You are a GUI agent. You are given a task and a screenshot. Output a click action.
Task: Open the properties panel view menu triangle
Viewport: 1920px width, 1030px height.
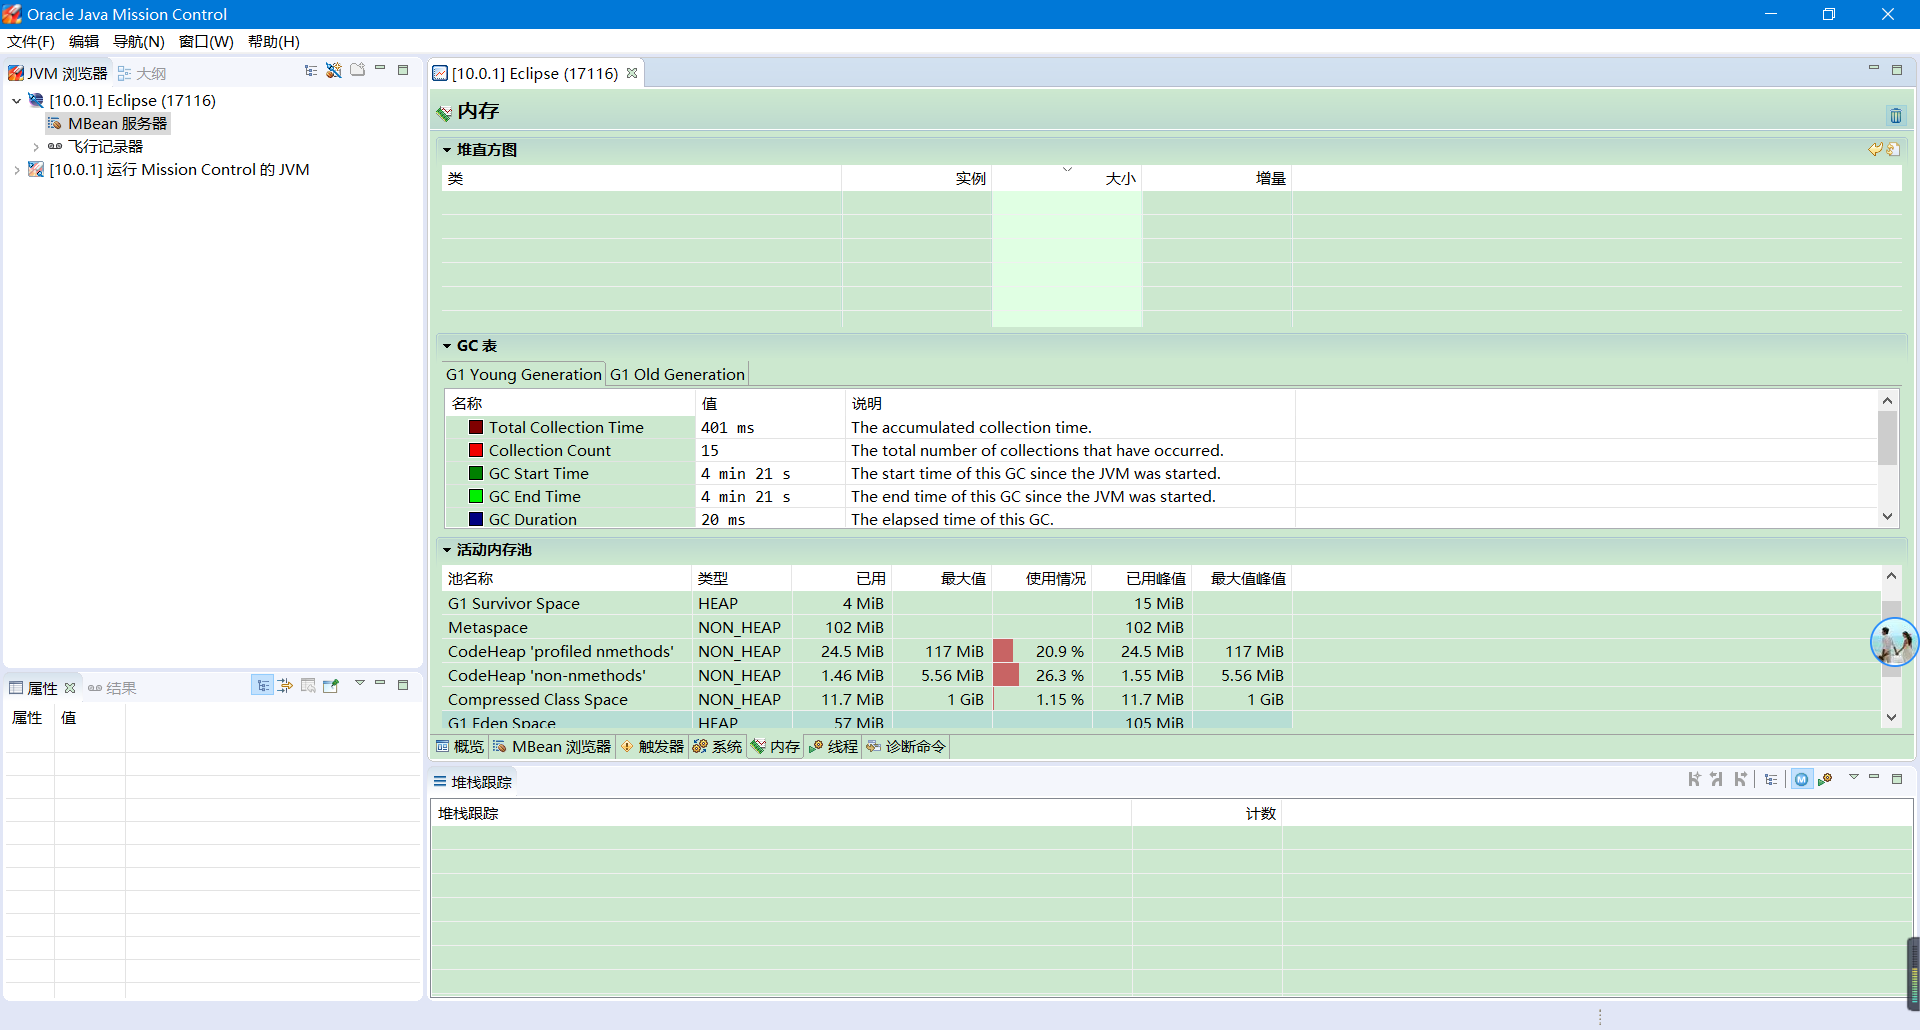pyautogui.click(x=360, y=683)
